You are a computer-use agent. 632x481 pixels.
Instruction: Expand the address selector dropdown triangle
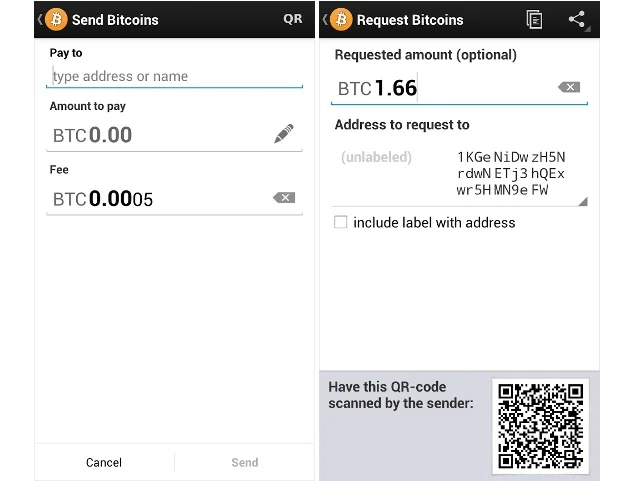point(583,201)
